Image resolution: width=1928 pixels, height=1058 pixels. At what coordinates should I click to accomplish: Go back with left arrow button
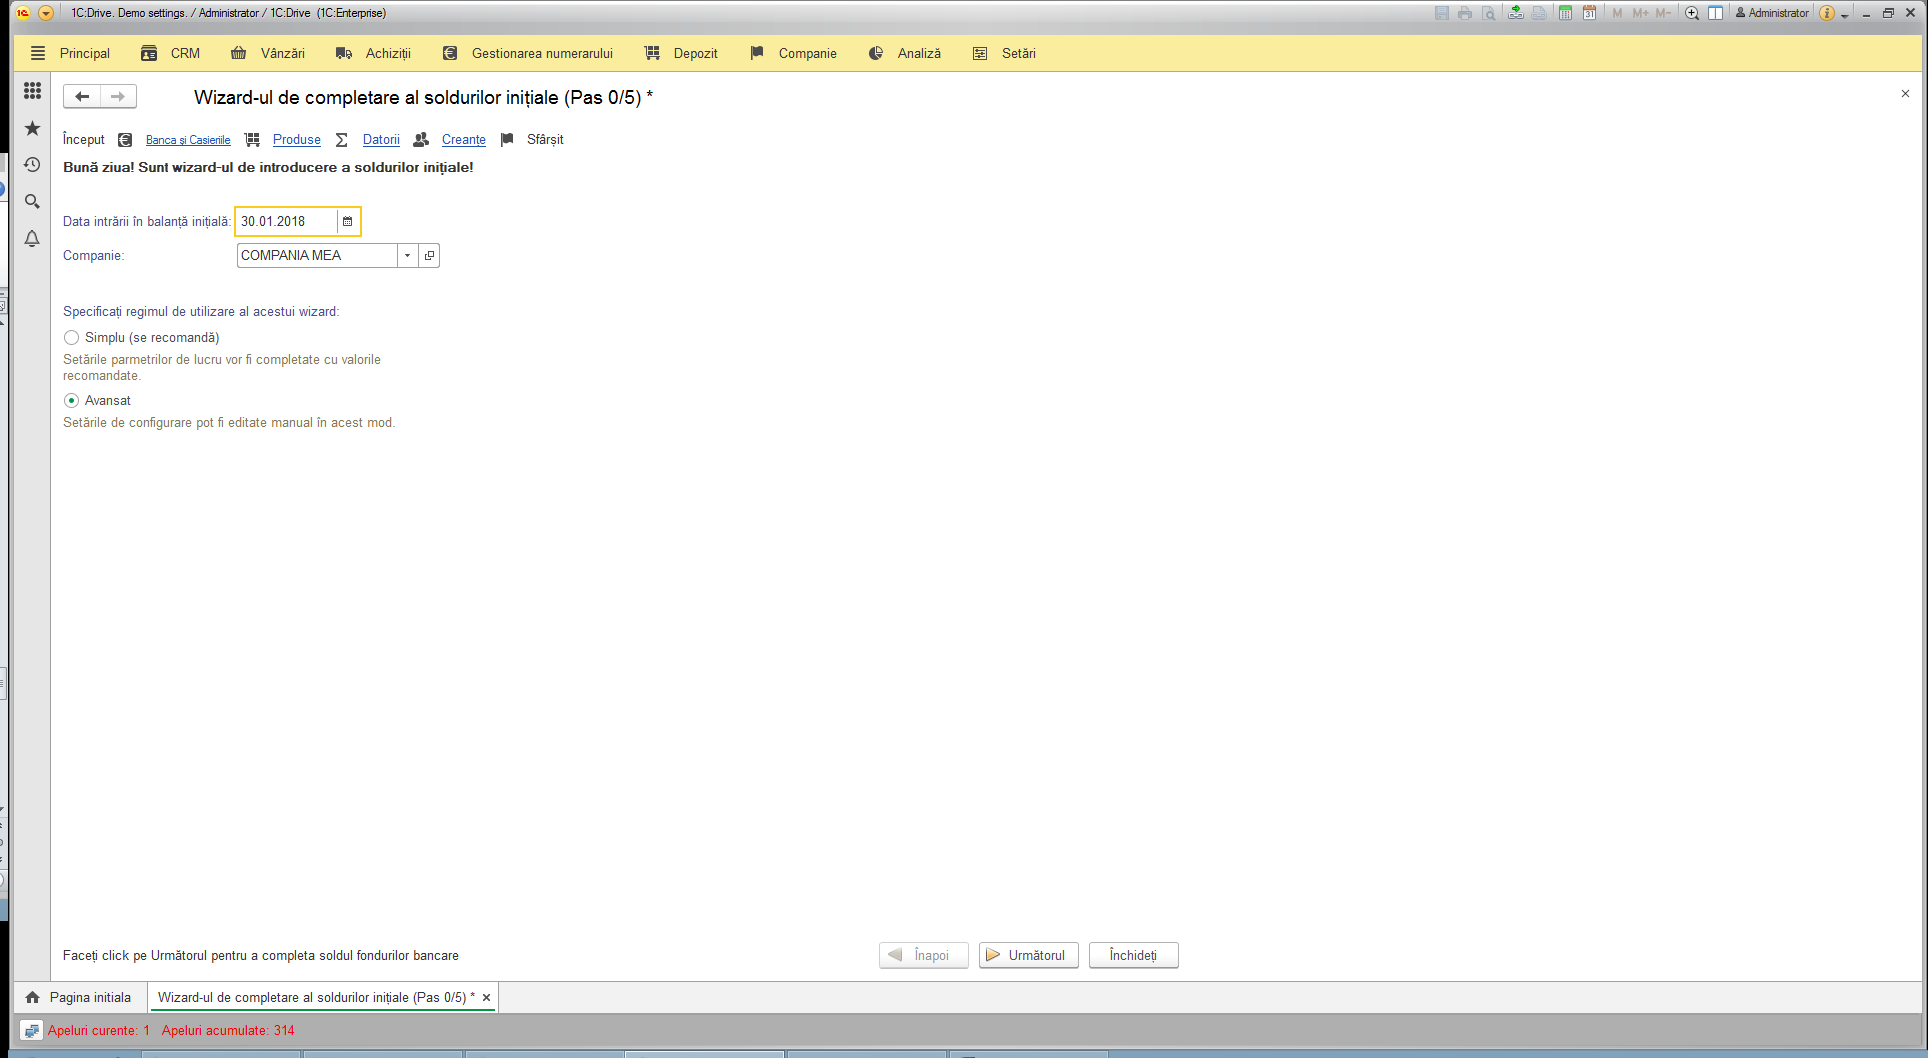click(x=82, y=96)
